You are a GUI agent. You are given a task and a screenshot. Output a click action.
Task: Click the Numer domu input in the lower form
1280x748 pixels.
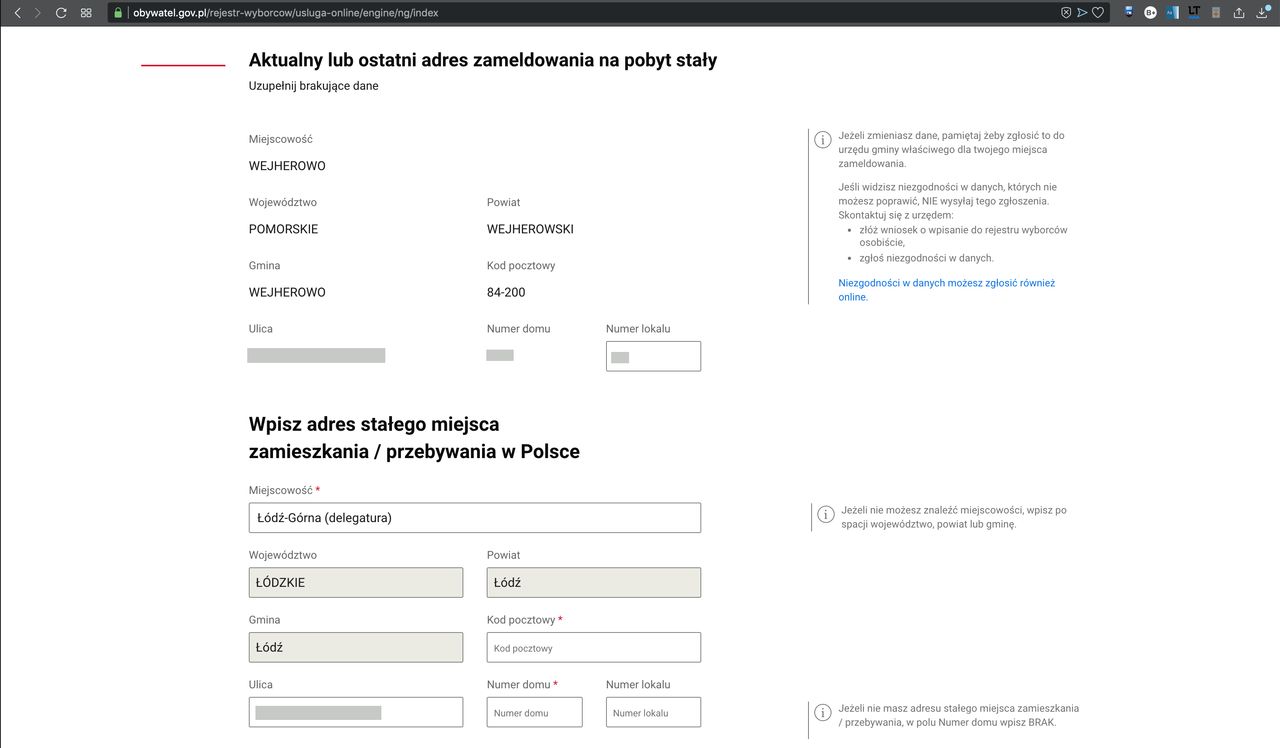pyautogui.click(x=534, y=713)
